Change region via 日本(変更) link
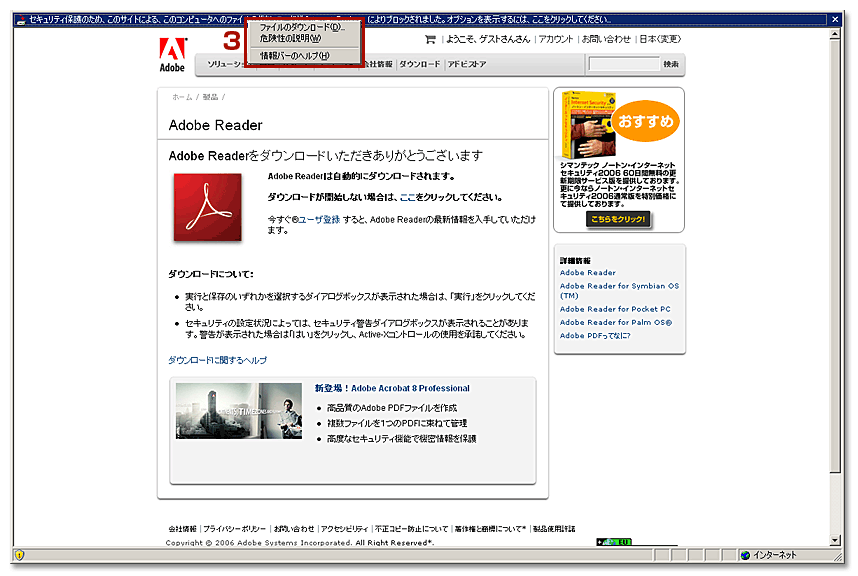858x576 pixels. coord(660,39)
